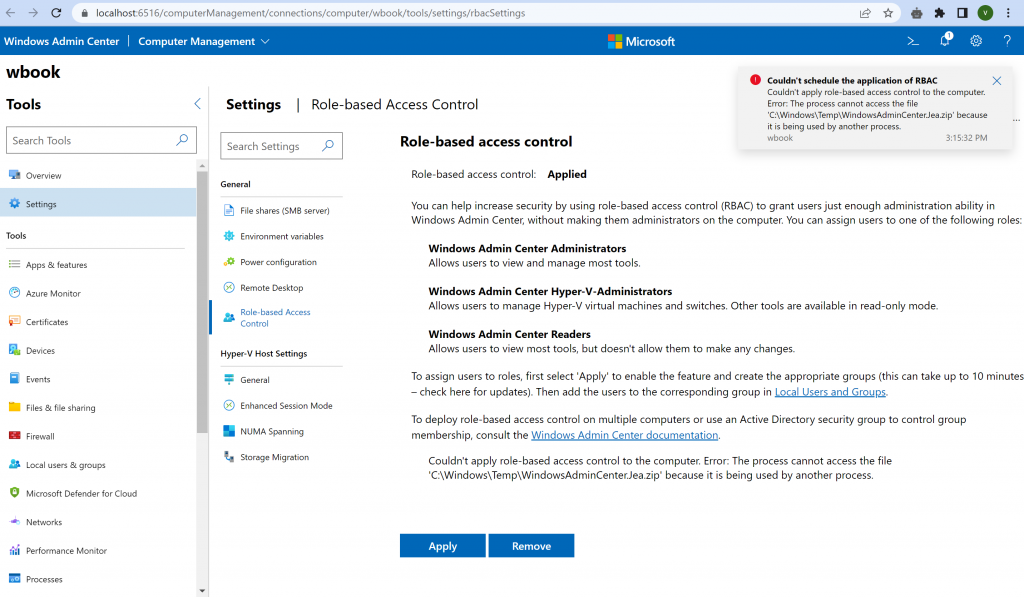The image size is (1024, 597).
Task: Open Files & file sharing tool
Action: click(98, 408)
